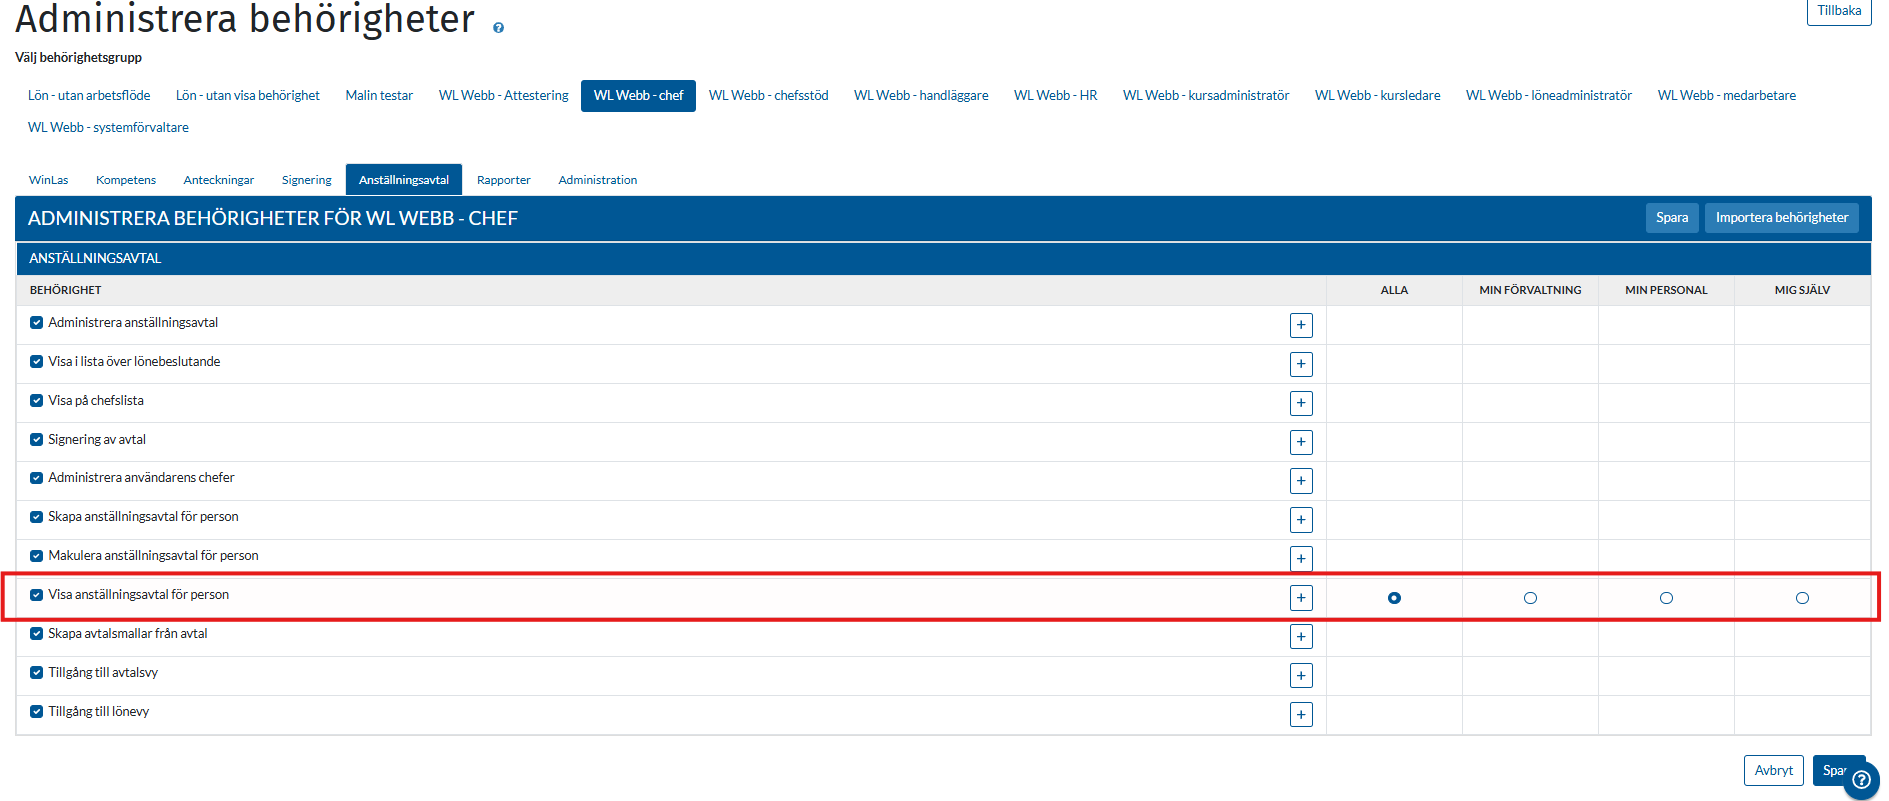Select Mig själv radio for Visa anställningsavtal
This screenshot has height=801, width=1889.
click(x=1802, y=598)
